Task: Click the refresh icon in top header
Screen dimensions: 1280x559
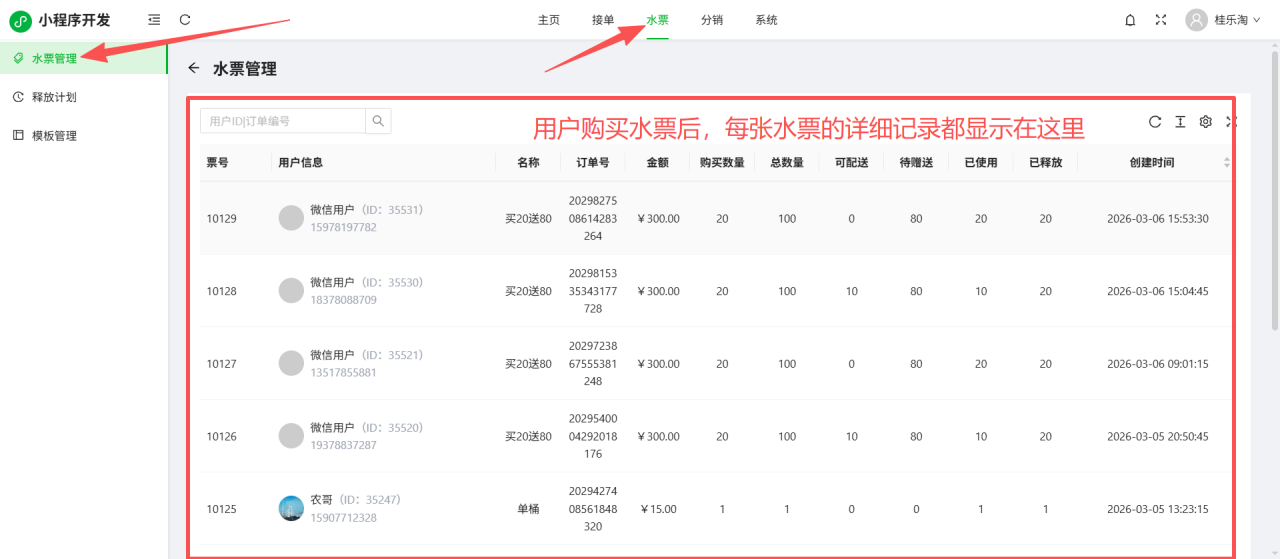Action: (x=185, y=20)
